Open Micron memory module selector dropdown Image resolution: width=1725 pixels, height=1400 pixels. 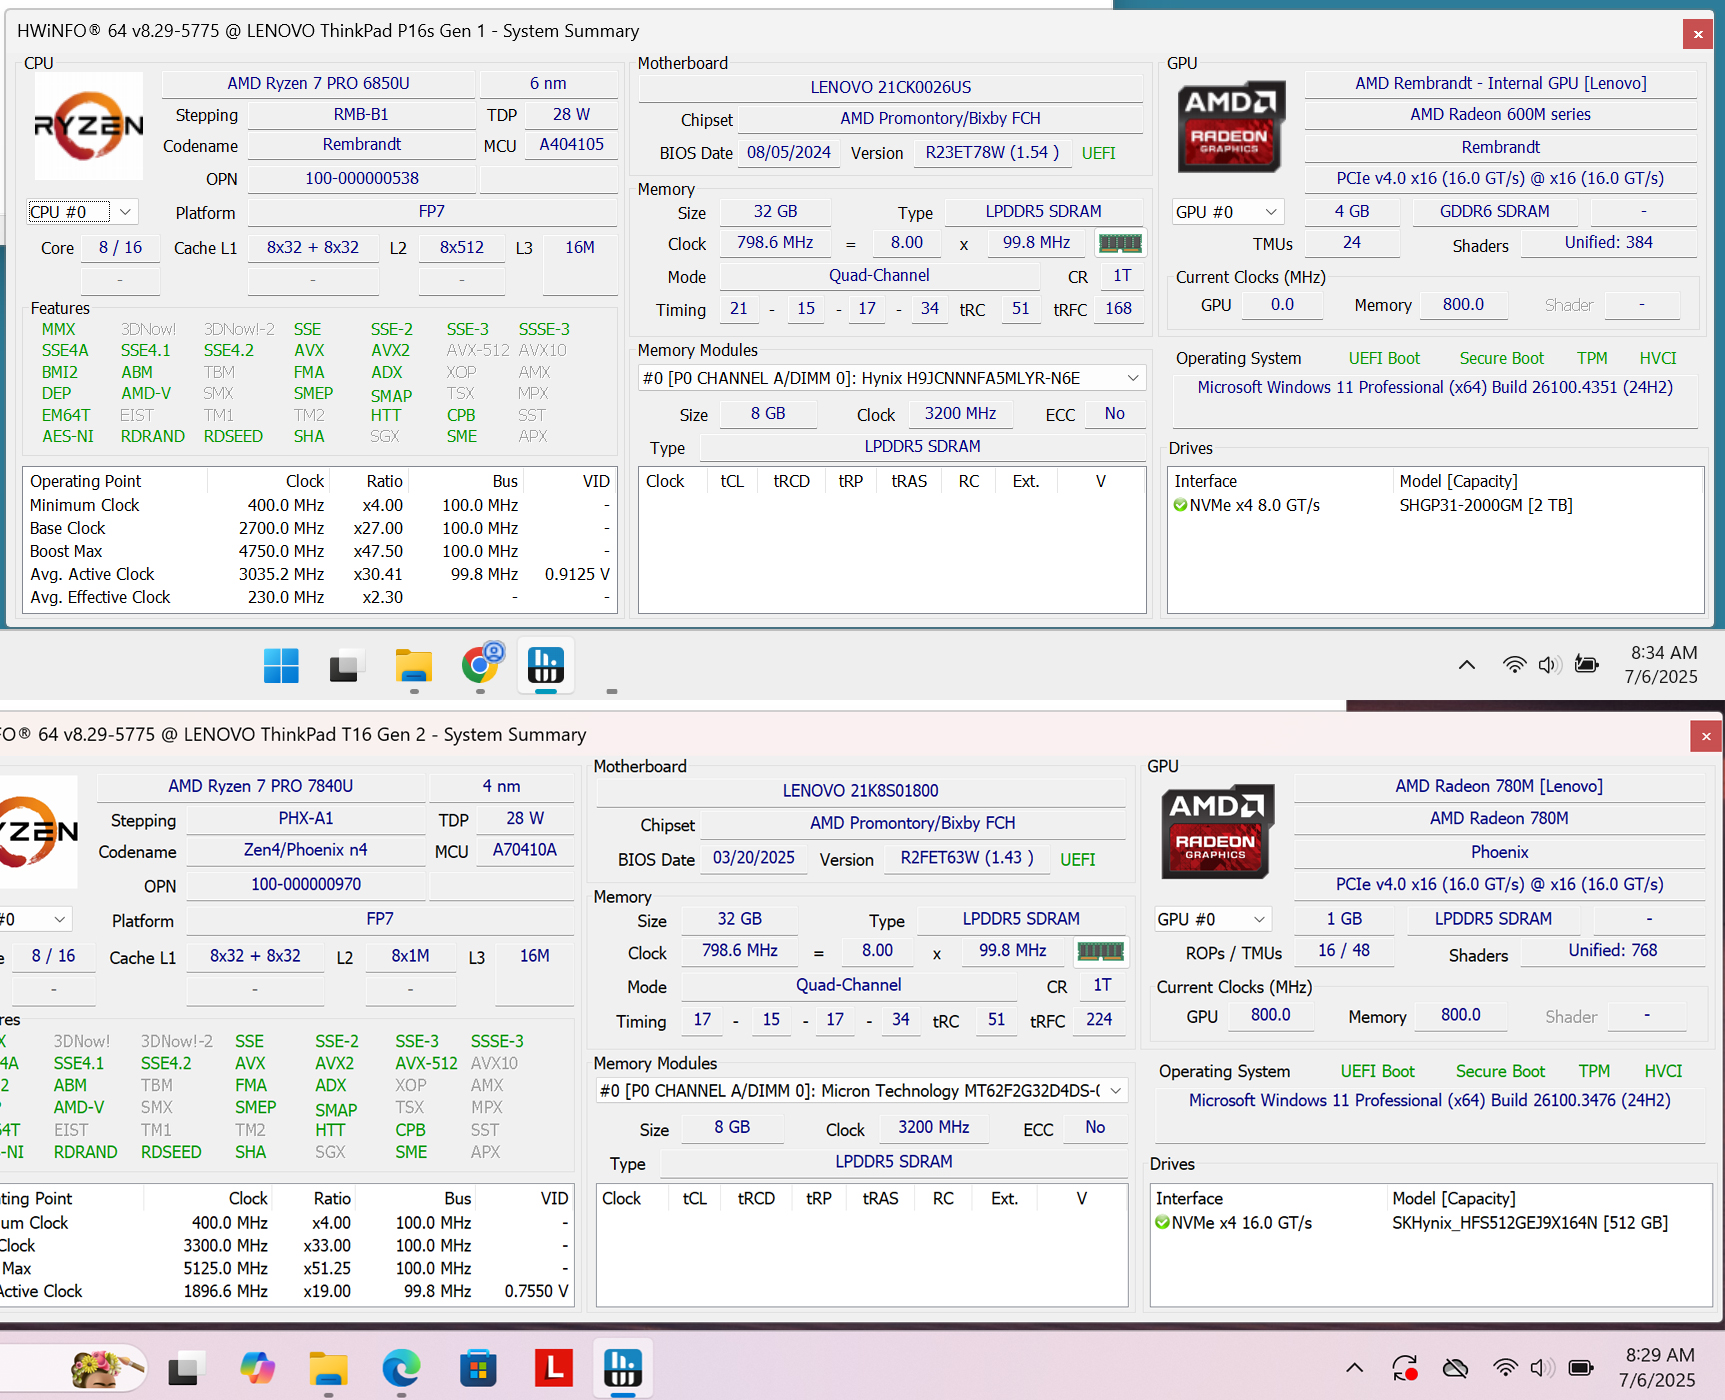(862, 1091)
